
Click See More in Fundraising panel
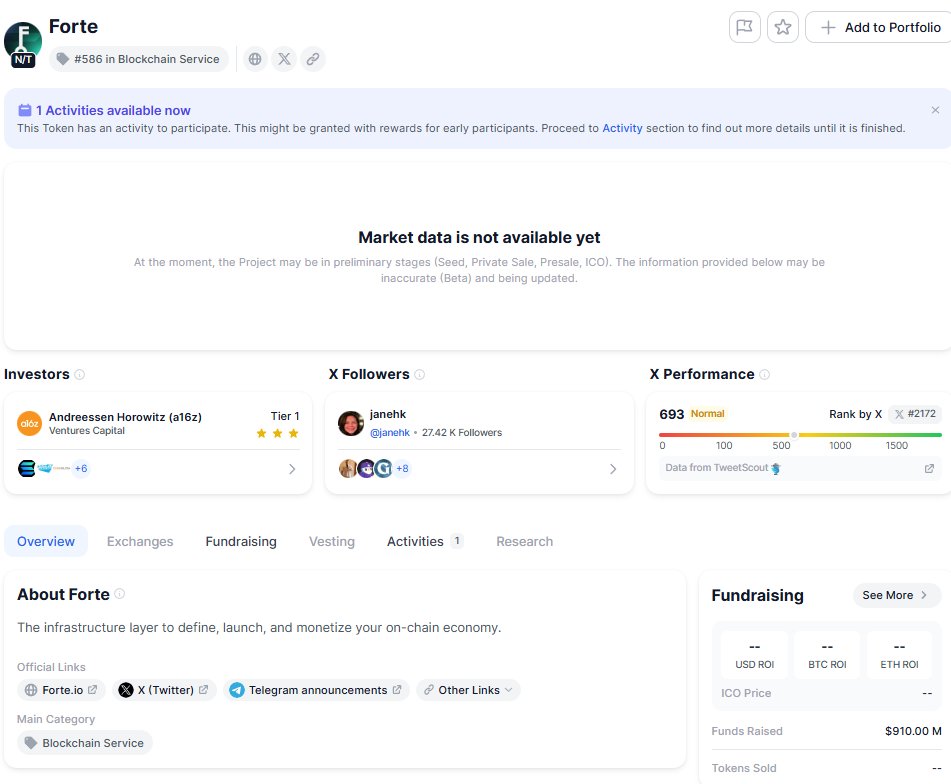(x=896, y=595)
